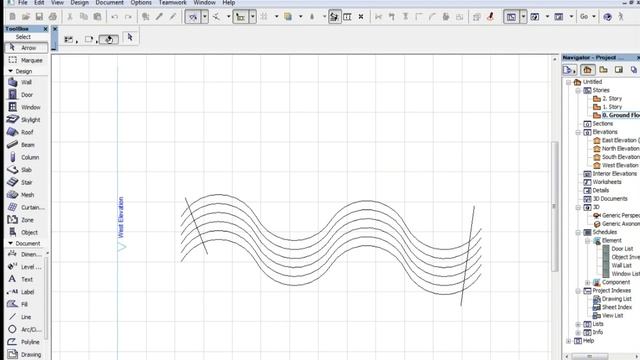640x360 pixels.
Task: Activate the Level Dimension tool
Action: [x=25, y=267]
